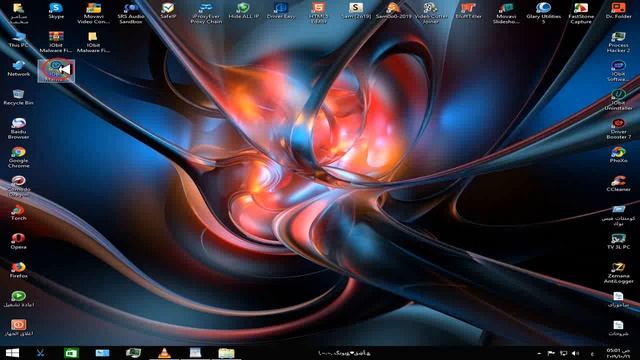The image size is (640, 360).
Task: Open Glary Utilities 5 icon
Action: tap(543, 13)
